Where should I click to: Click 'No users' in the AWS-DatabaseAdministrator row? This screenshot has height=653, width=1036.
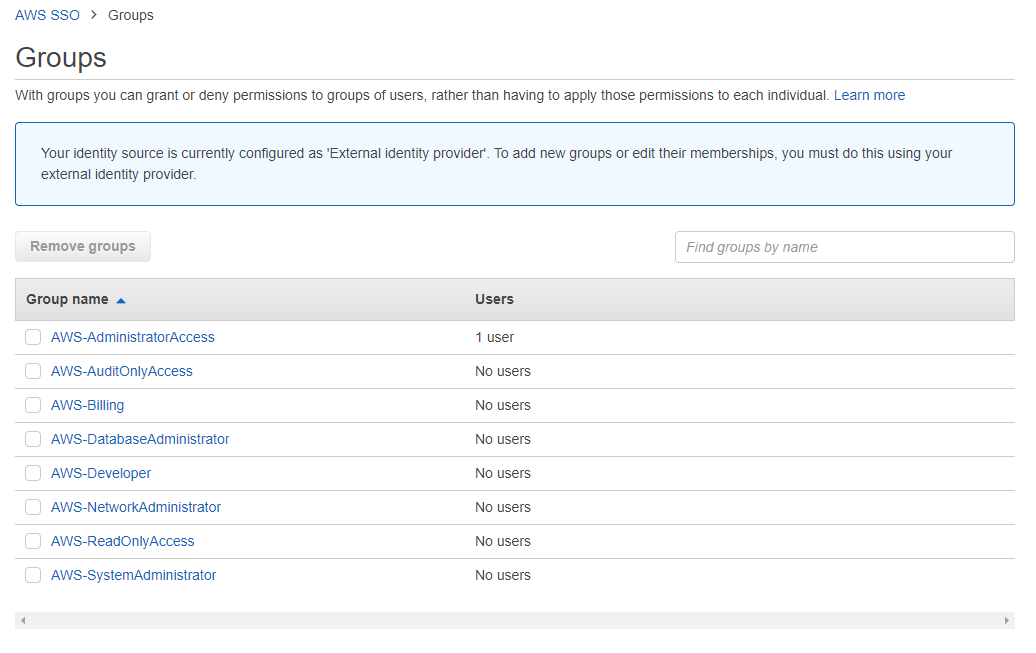[503, 440]
